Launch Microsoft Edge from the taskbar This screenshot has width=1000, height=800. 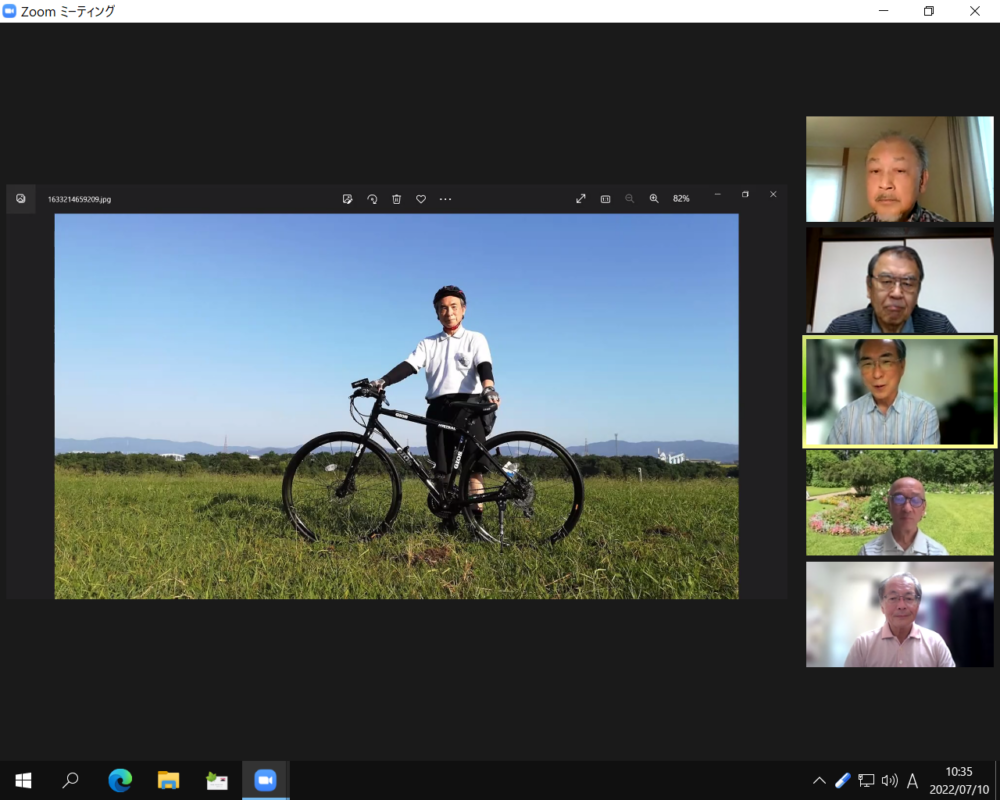tap(120, 780)
